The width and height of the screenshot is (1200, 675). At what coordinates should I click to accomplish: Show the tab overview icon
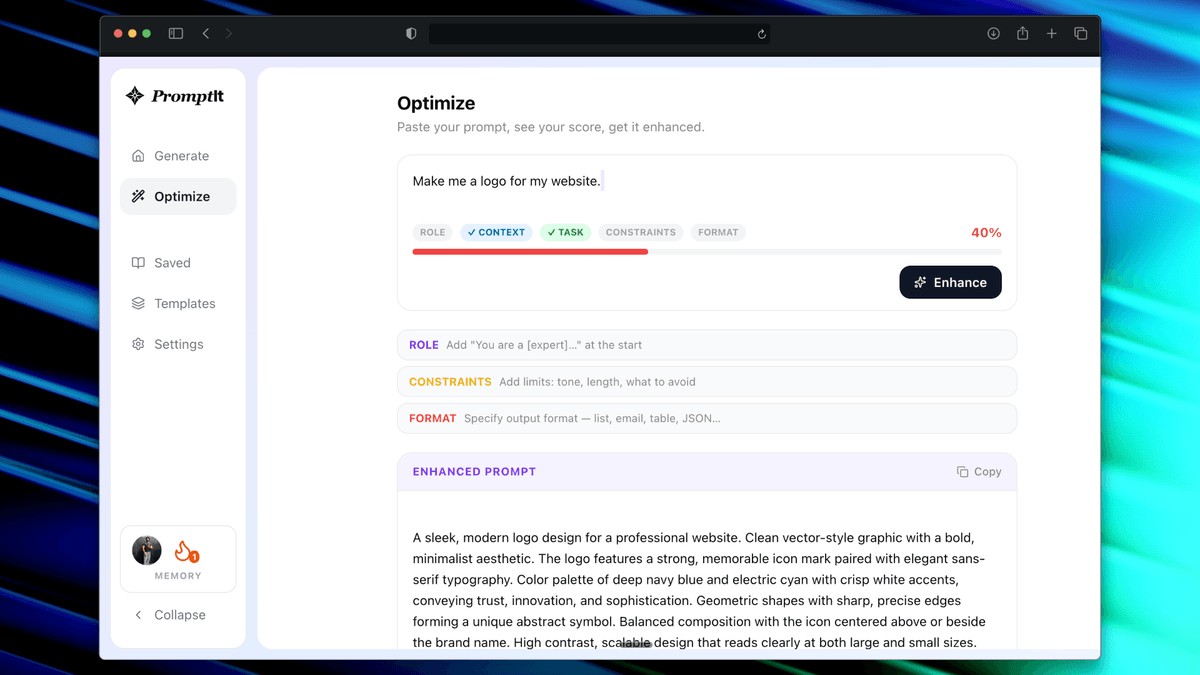[1081, 33]
